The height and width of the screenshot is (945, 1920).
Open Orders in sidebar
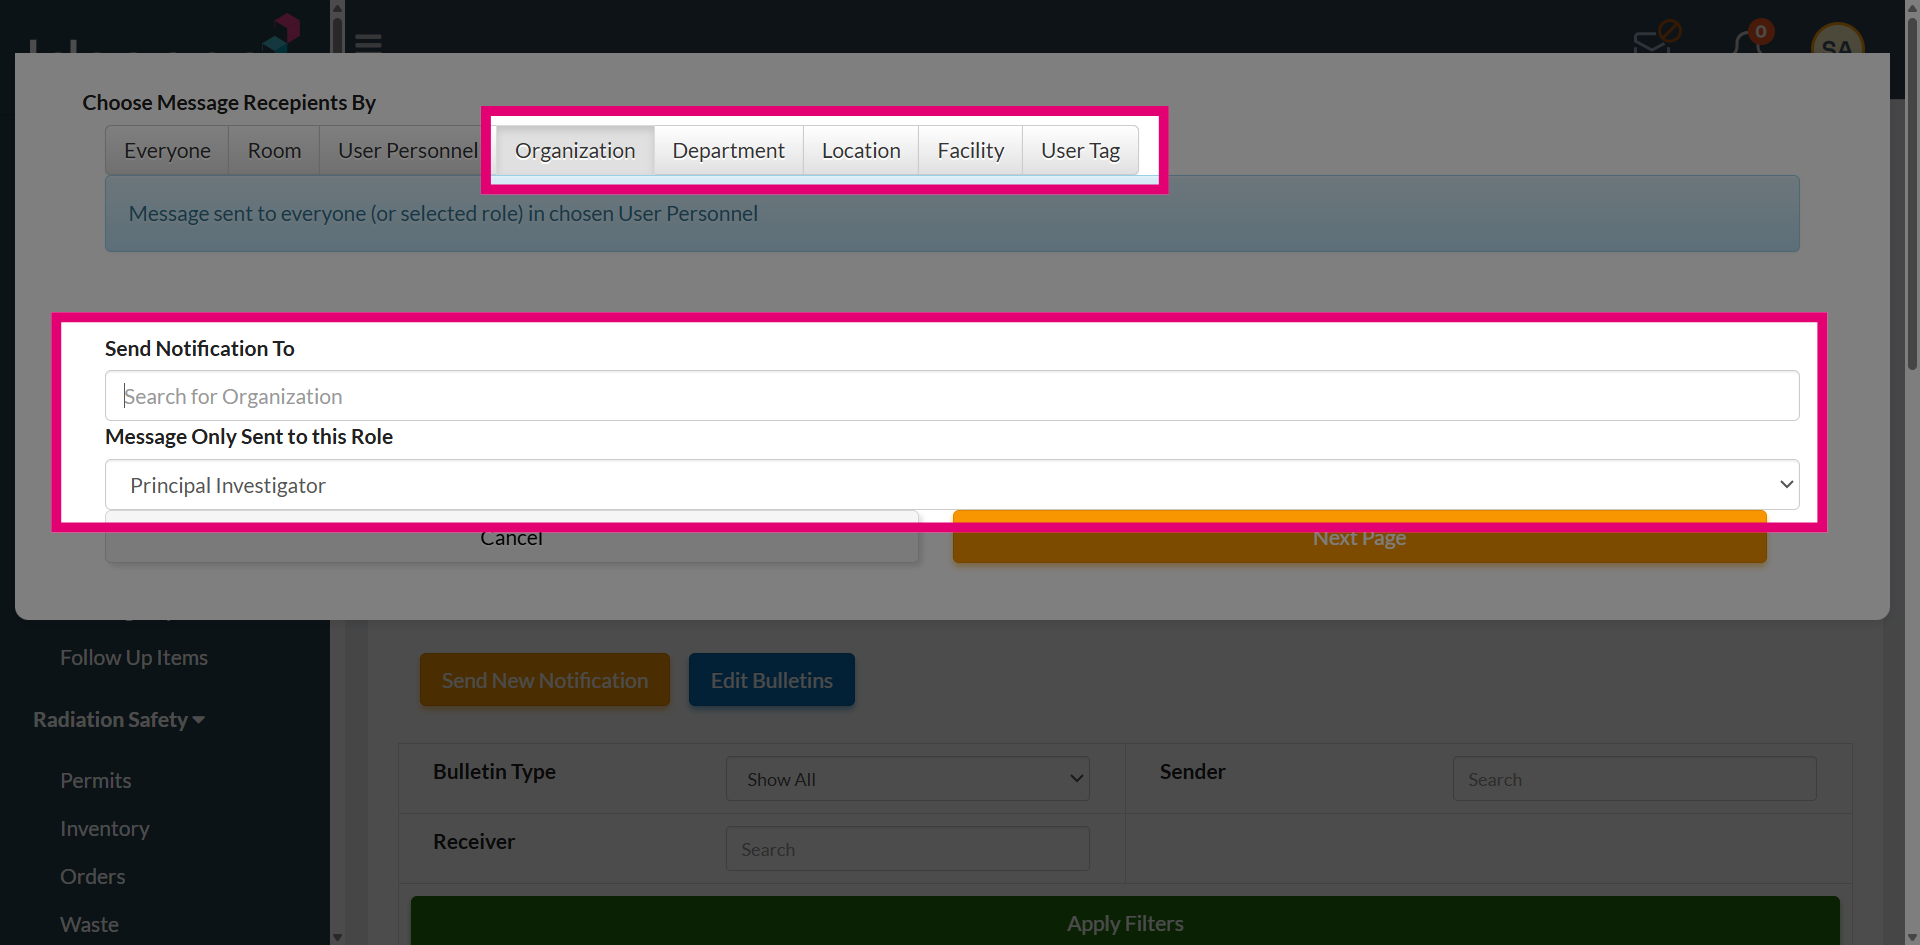point(93,877)
